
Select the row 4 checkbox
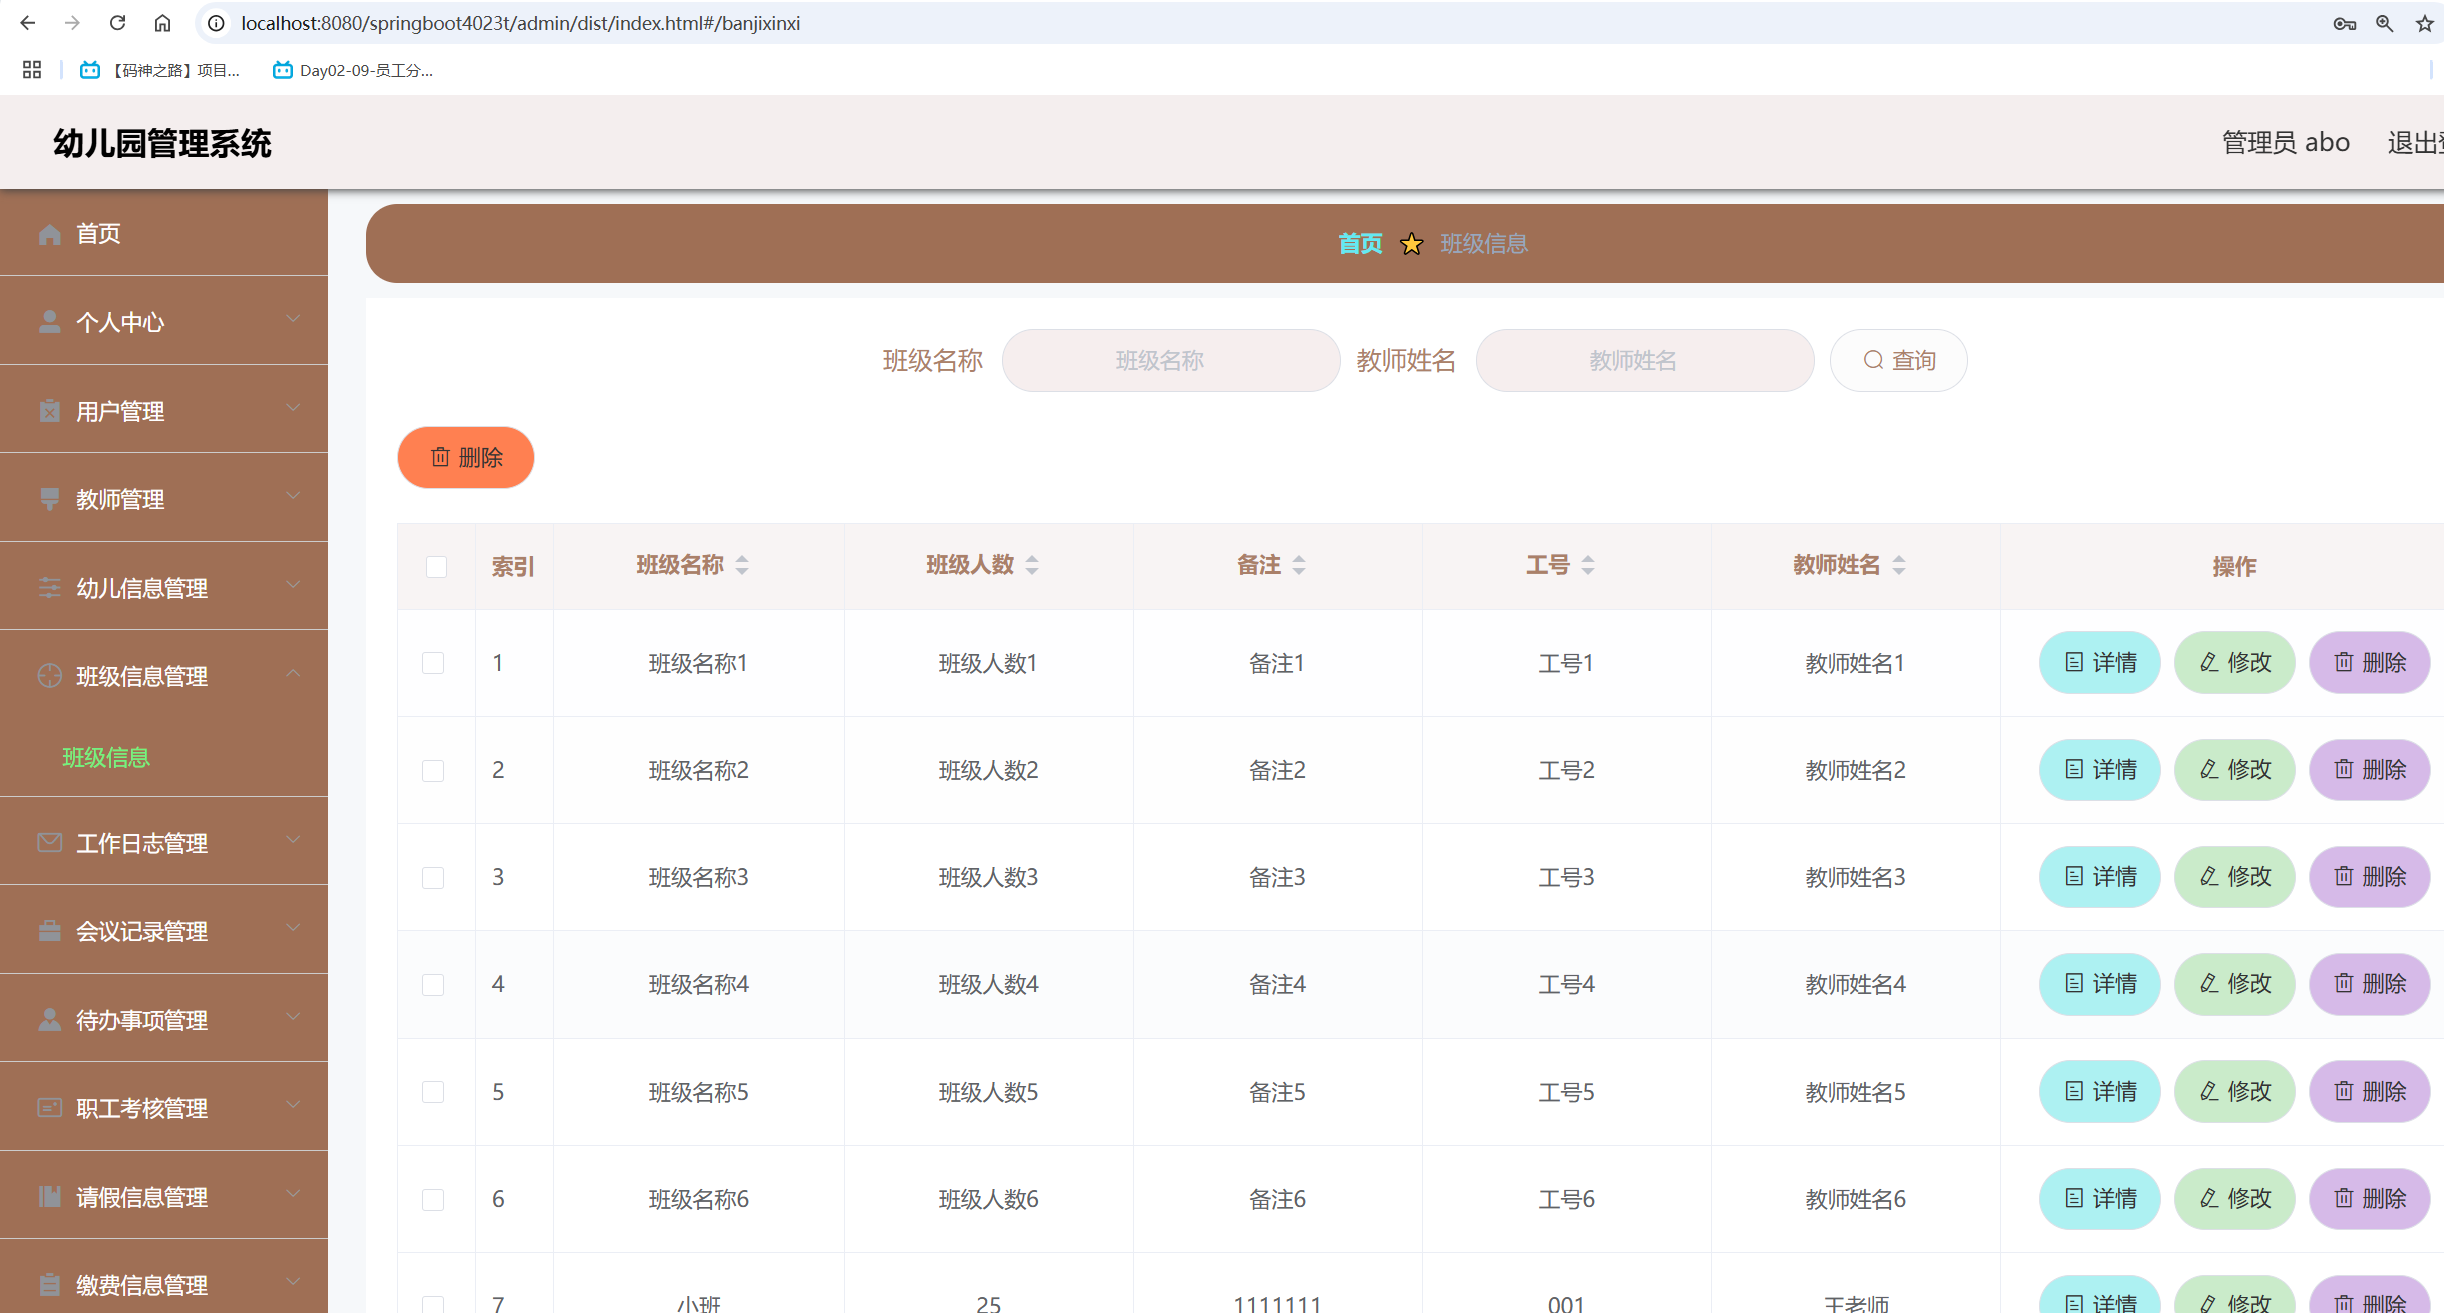(433, 985)
